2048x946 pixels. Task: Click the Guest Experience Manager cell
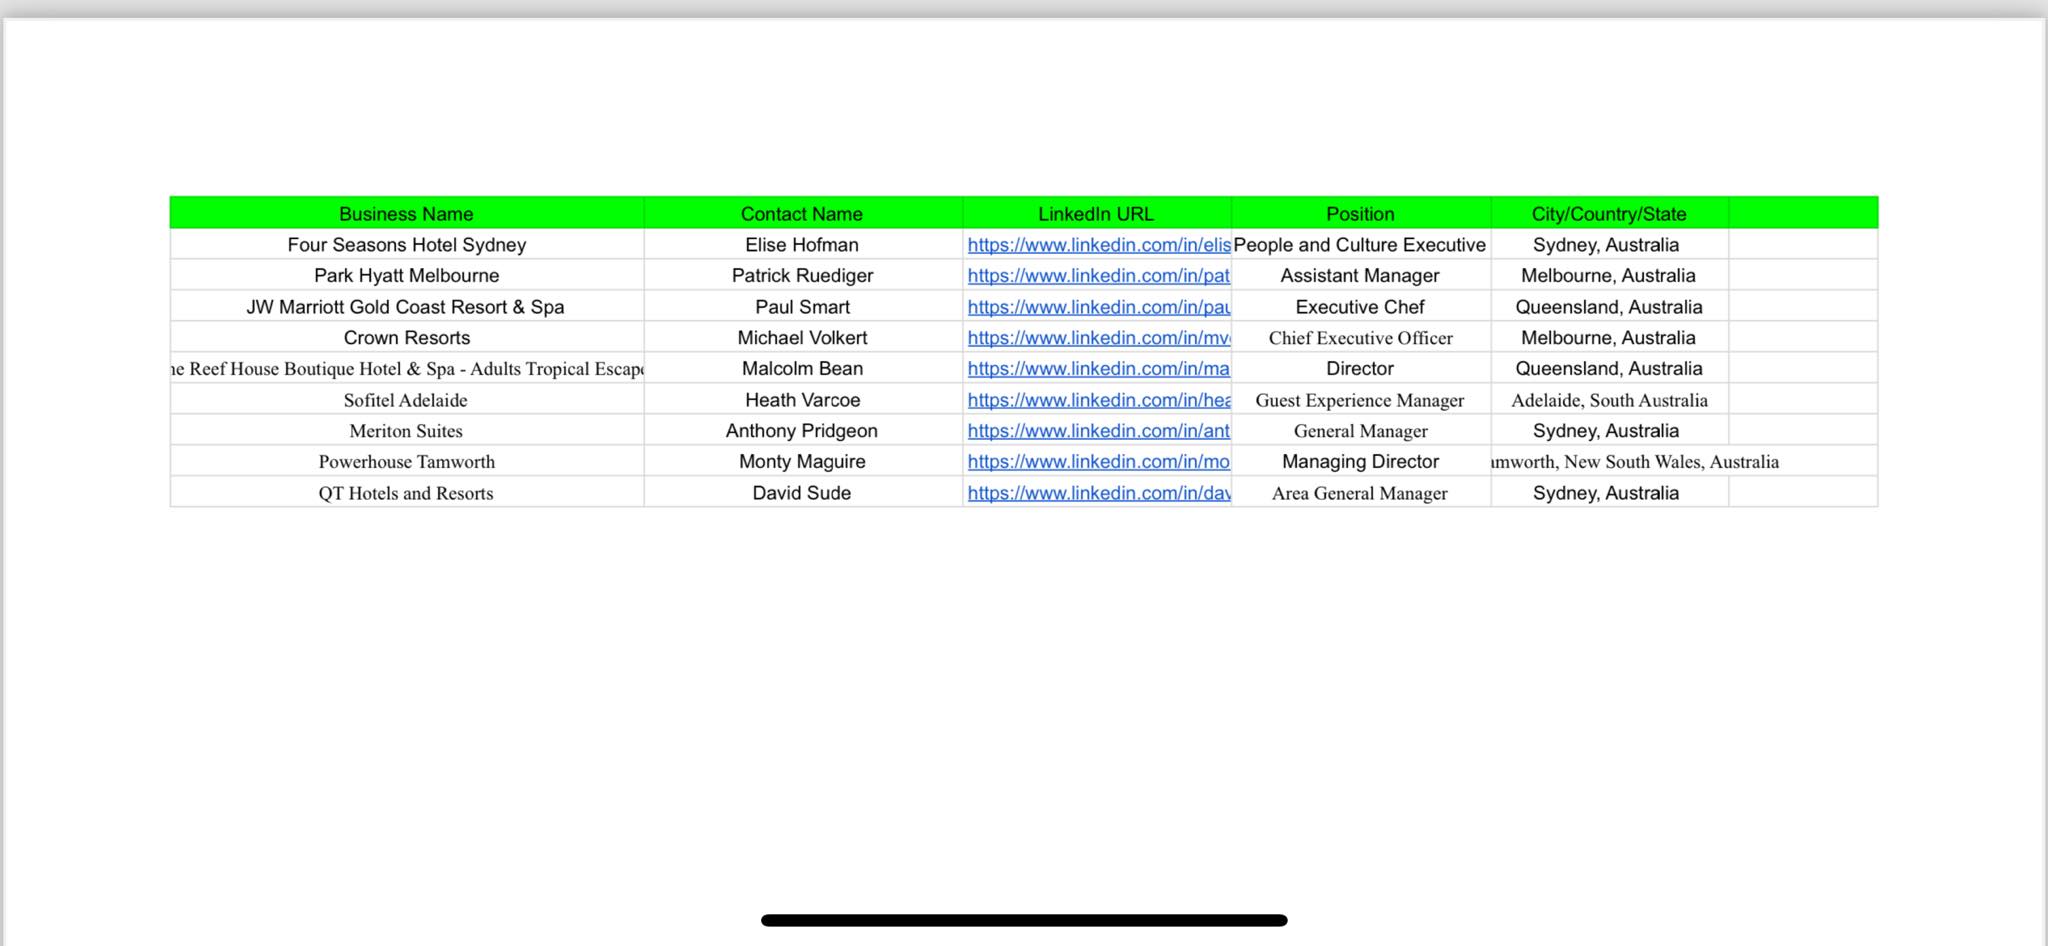coord(1361,400)
